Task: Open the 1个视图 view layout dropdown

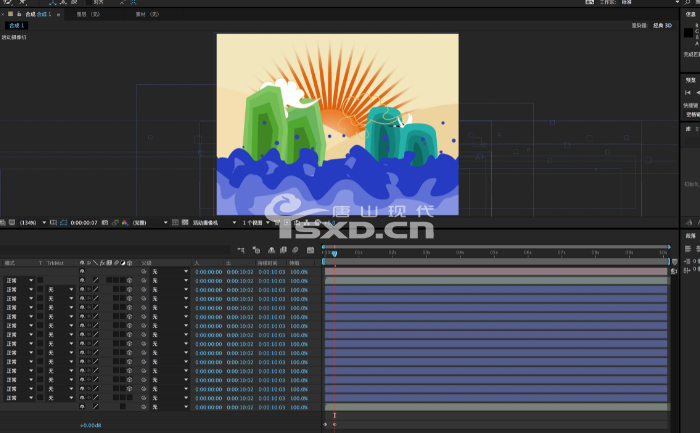Action: [x=256, y=222]
